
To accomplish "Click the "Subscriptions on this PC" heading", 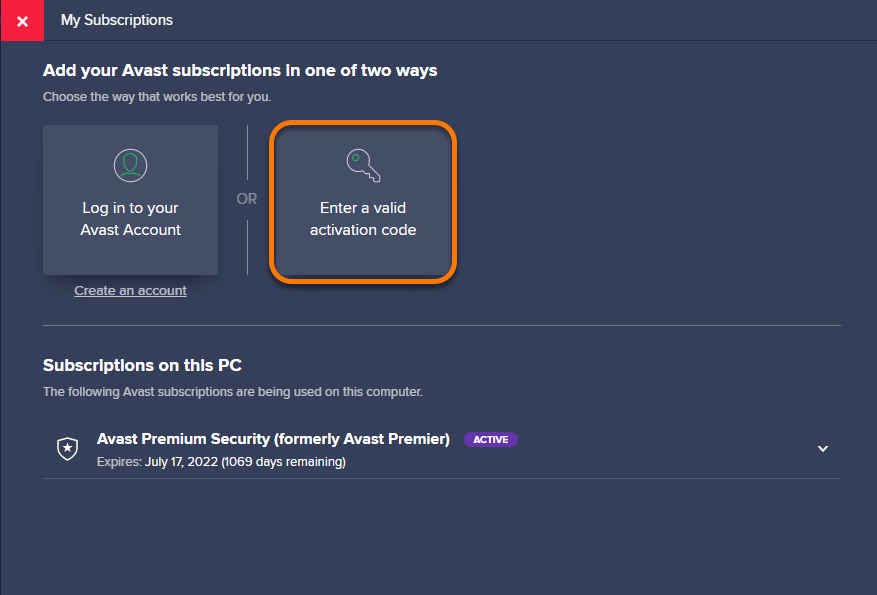I will point(142,365).
